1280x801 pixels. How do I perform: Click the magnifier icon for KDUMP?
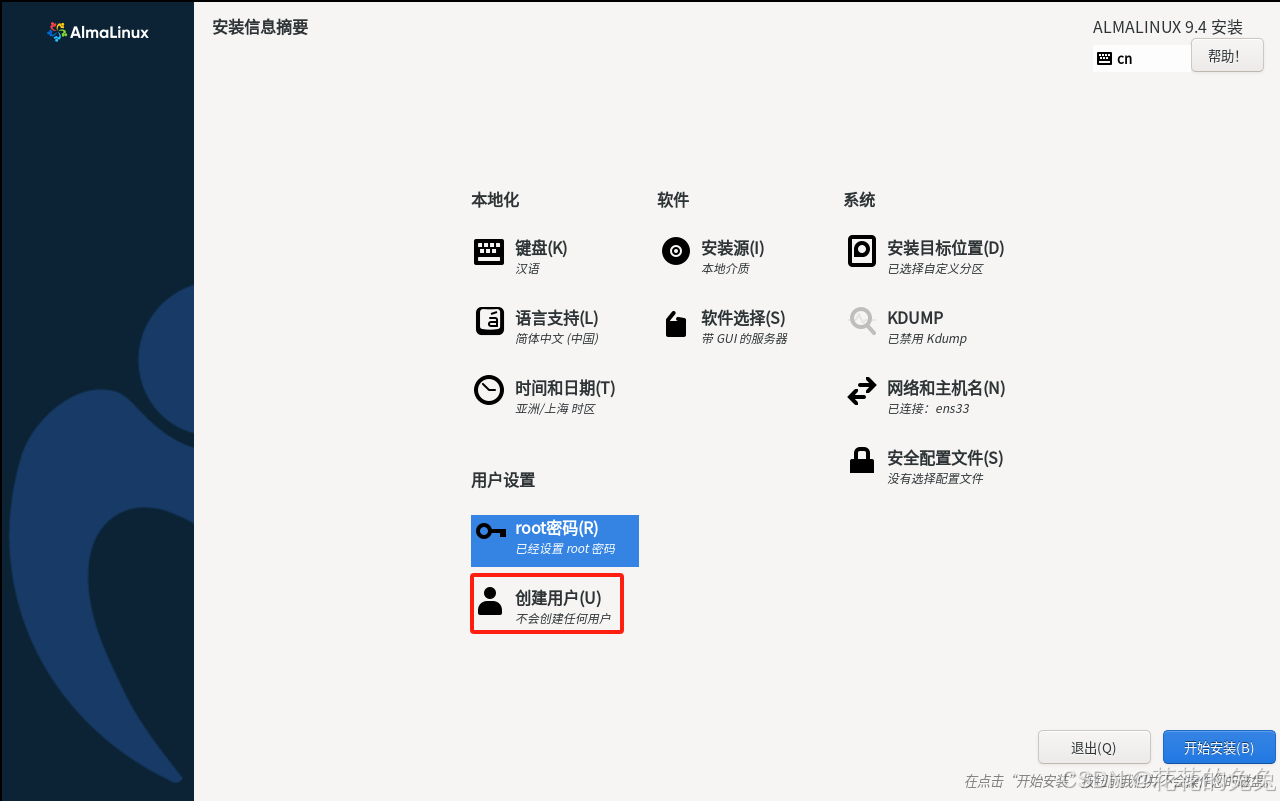[x=862, y=321]
